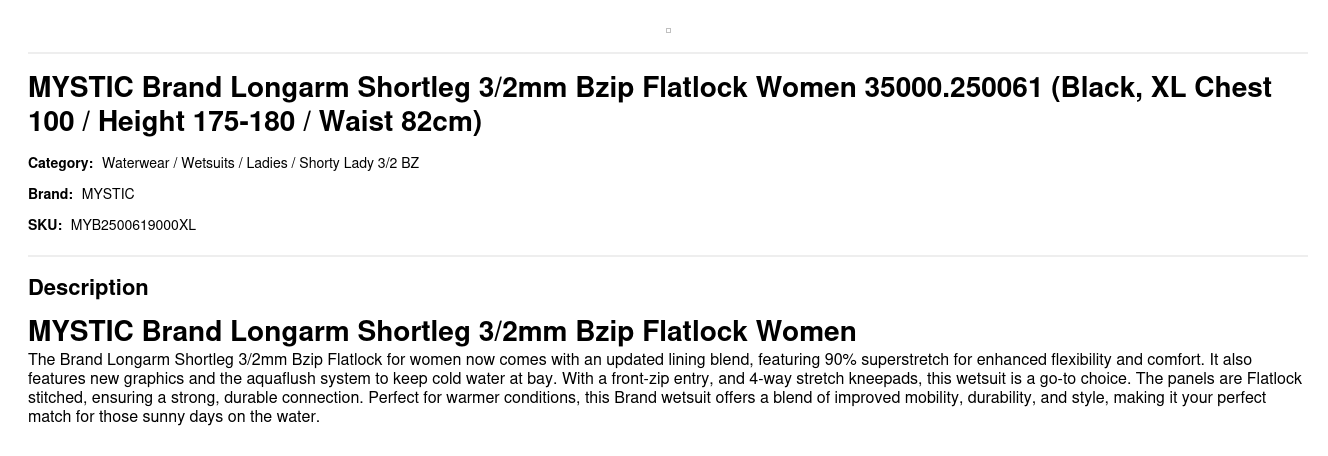Viewport: 1328px width, 456px height.
Task: Click the Description section heading
Action: 88,288
